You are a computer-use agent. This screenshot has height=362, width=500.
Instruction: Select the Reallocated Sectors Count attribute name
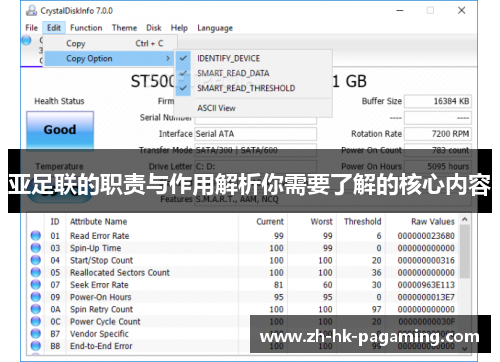point(120,273)
